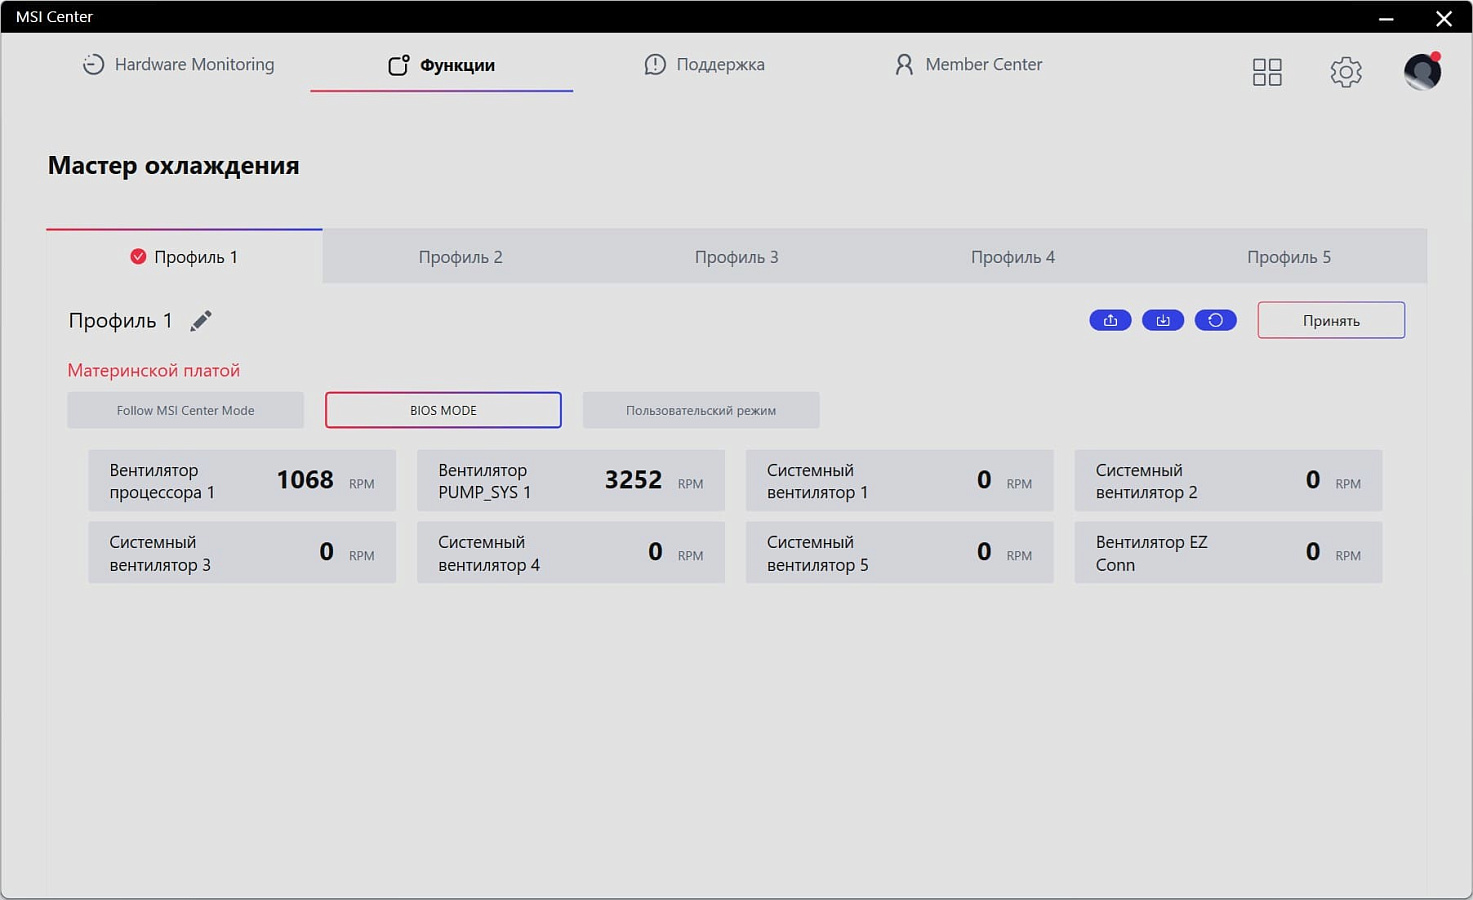This screenshot has width=1473, height=900.
Task: Select Follow MSI Center Mode
Action: pyautogui.click(x=185, y=410)
